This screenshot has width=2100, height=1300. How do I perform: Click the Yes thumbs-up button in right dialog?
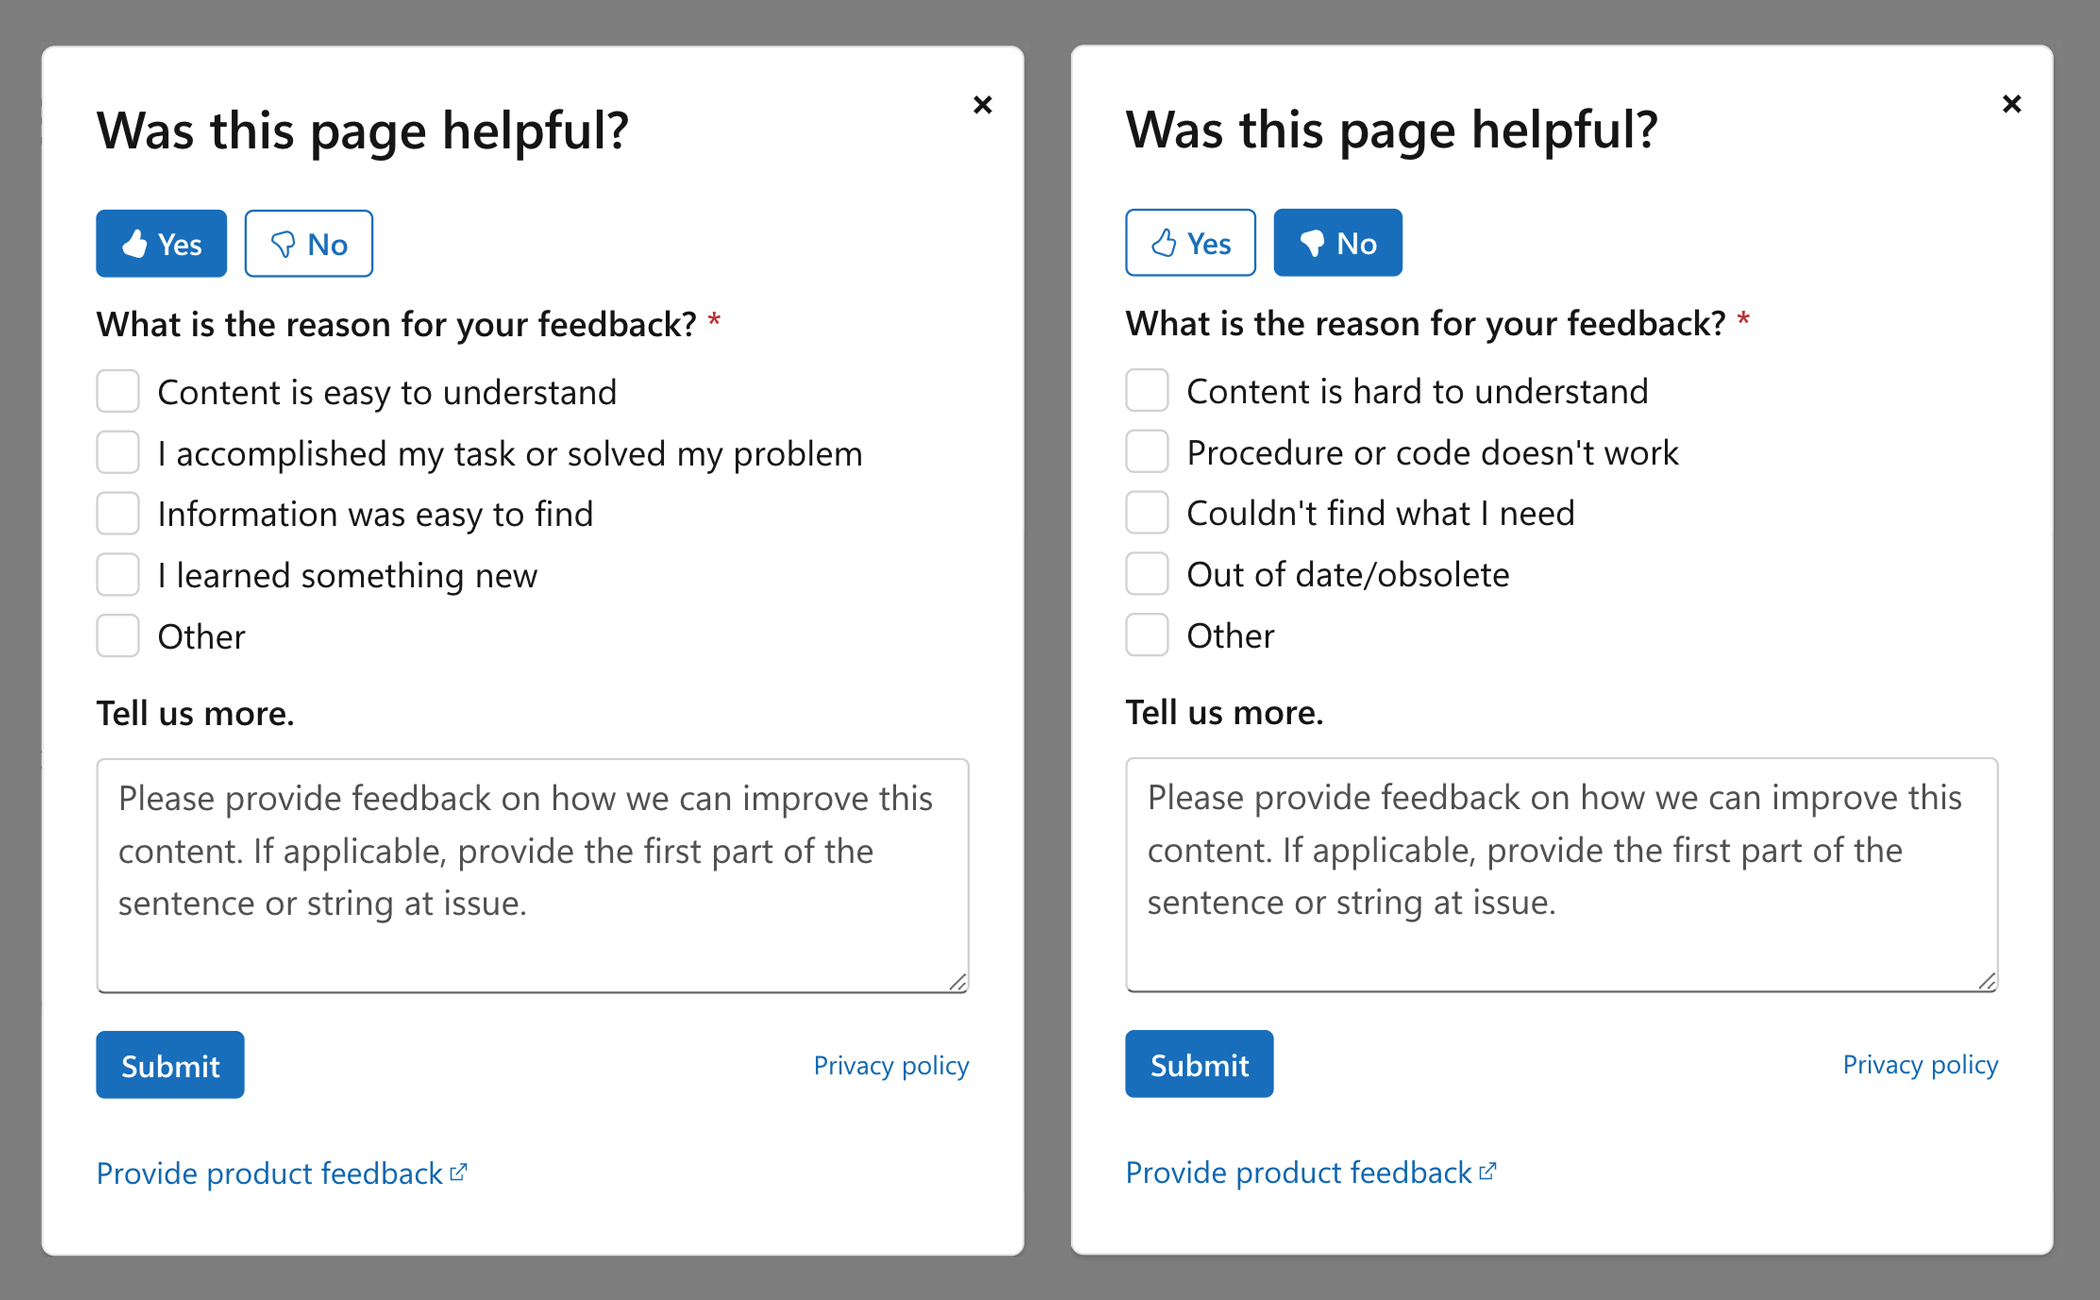(1190, 242)
